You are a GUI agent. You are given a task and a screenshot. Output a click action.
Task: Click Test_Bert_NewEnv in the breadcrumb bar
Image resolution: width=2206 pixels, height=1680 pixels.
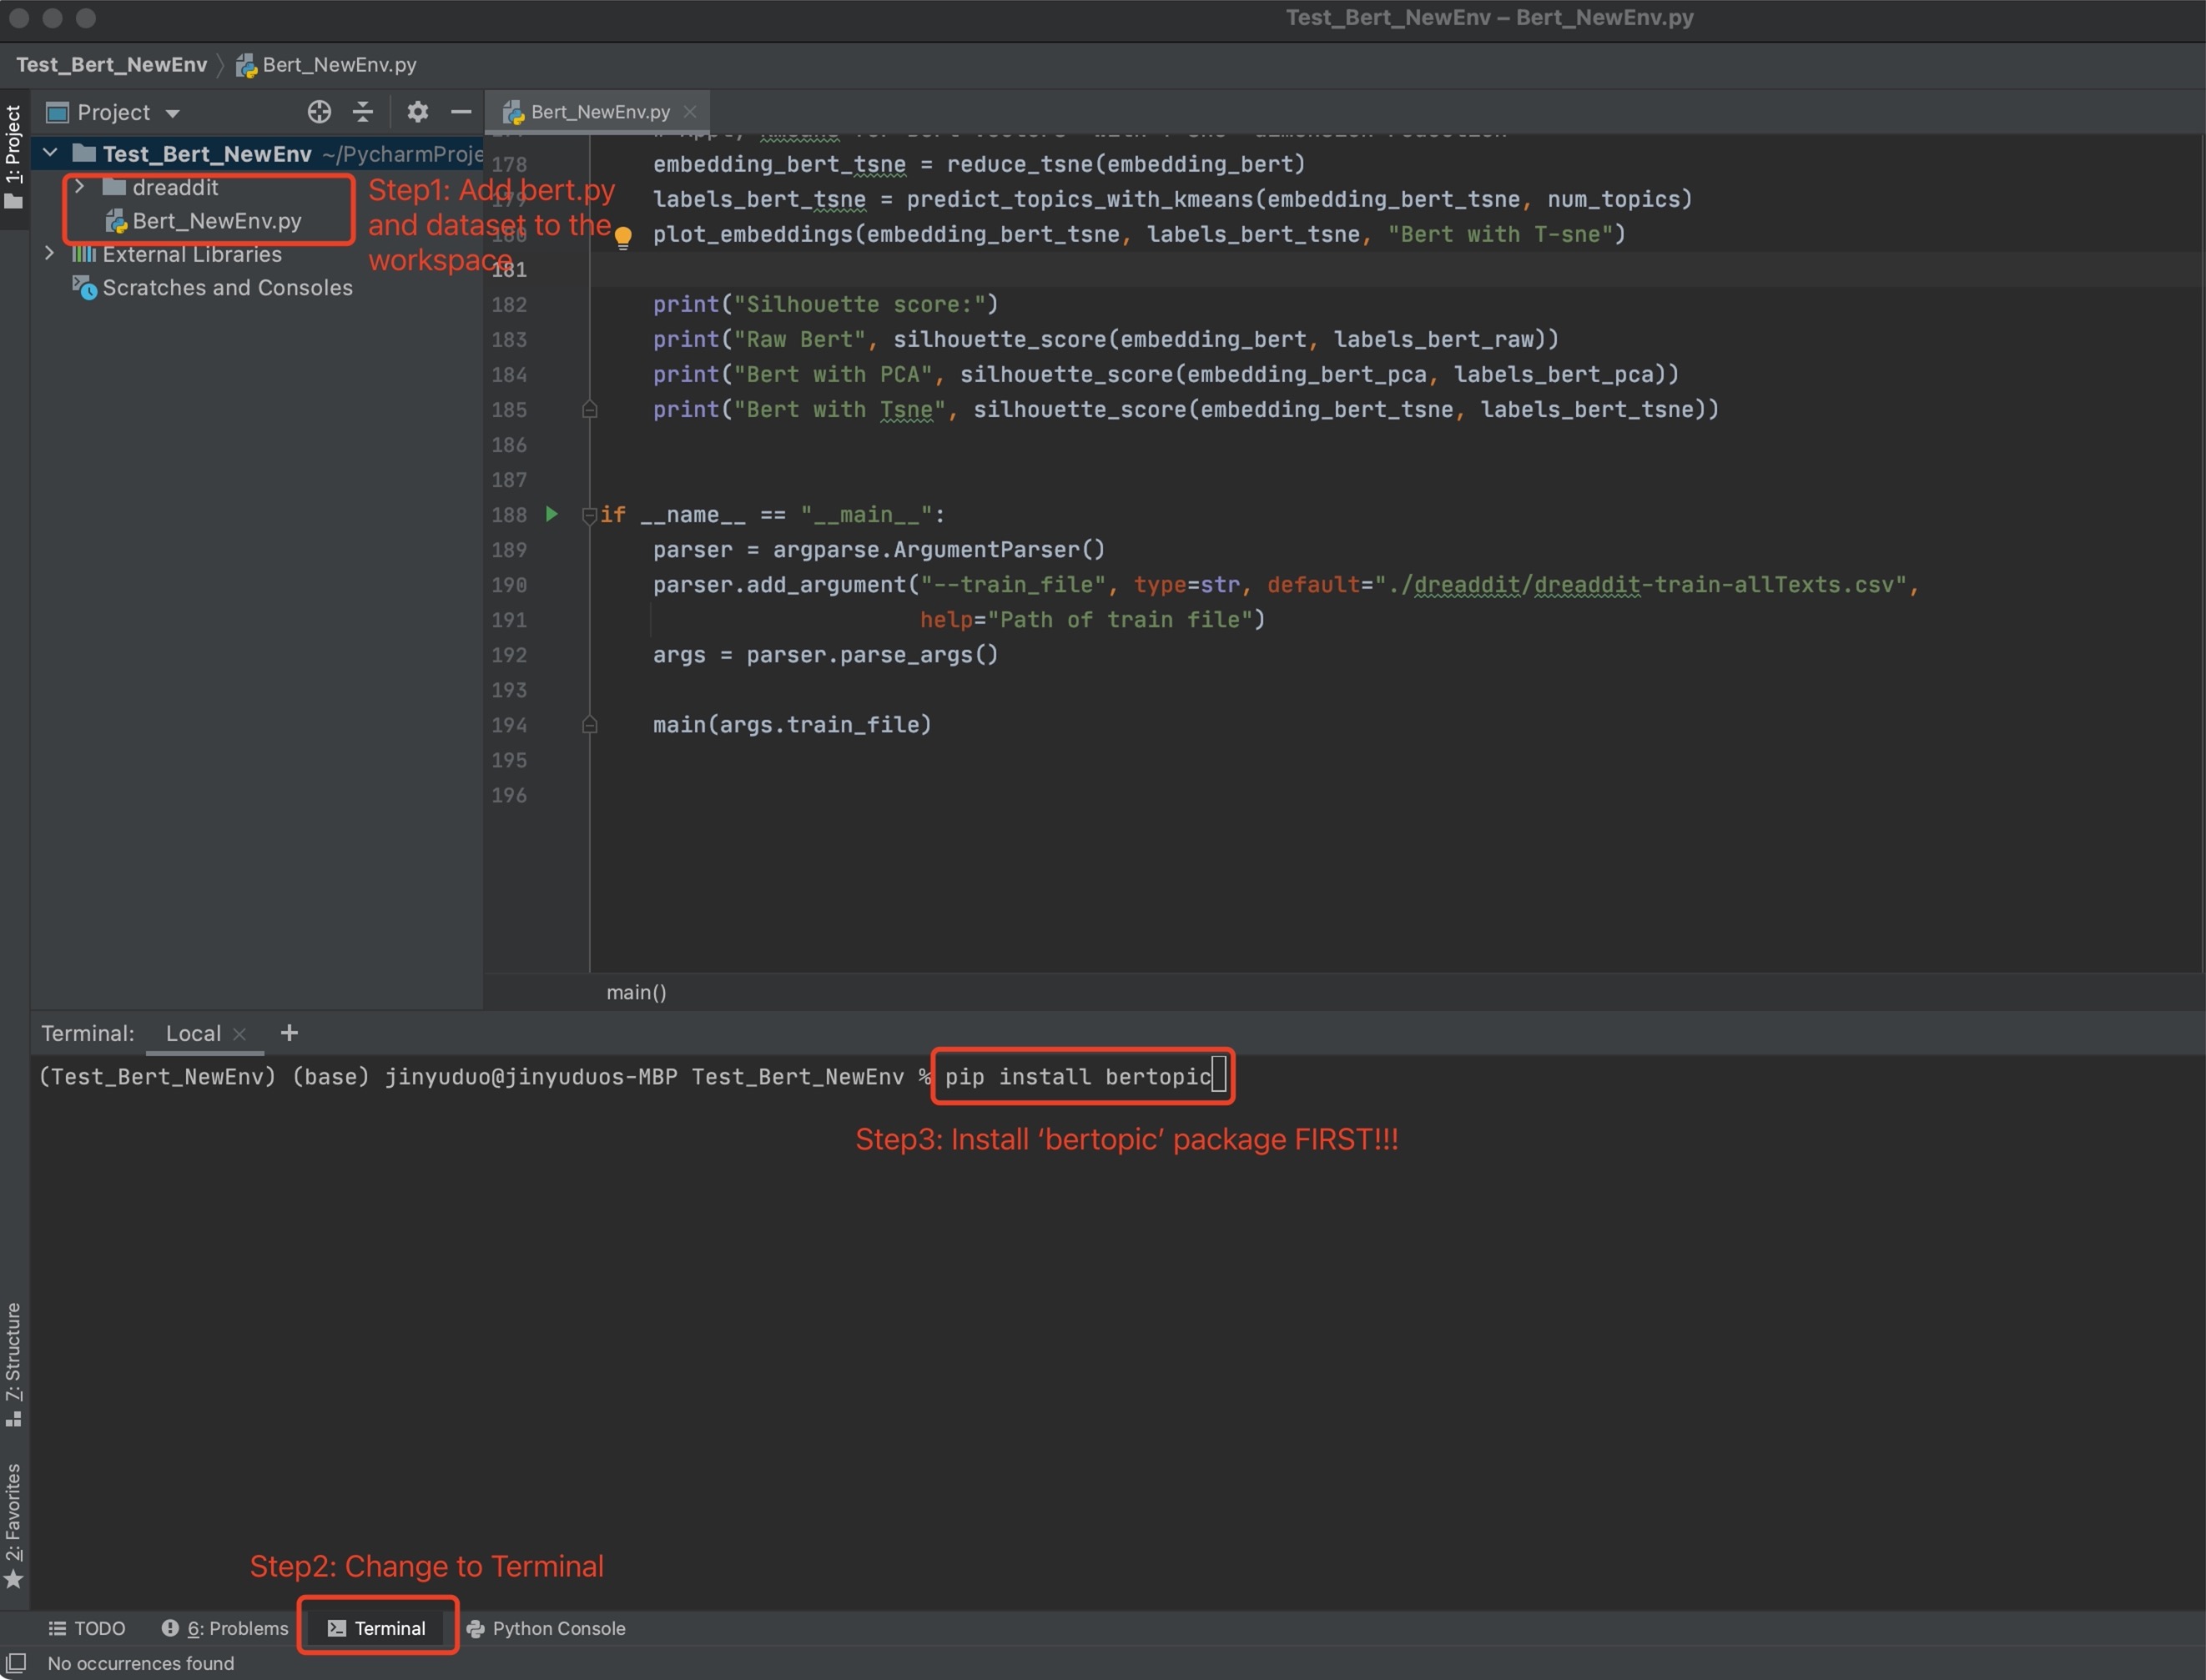pos(111,65)
